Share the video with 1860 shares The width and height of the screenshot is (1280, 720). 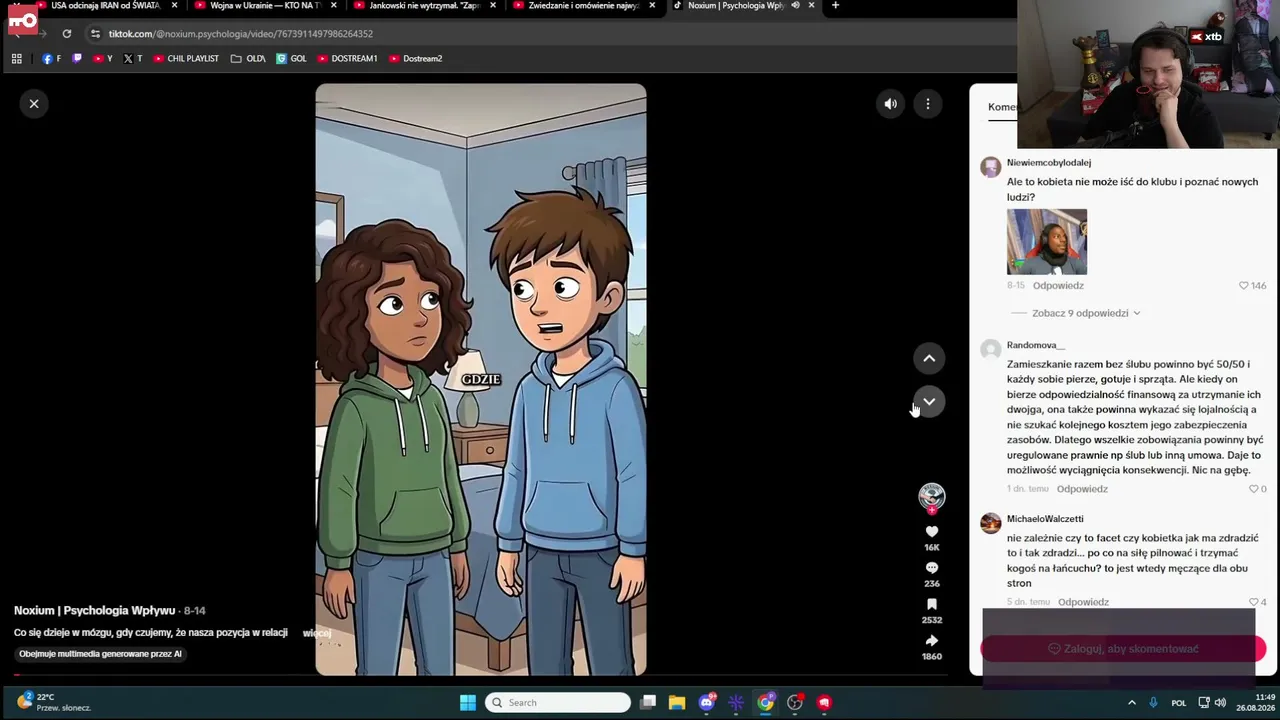click(932, 640)
